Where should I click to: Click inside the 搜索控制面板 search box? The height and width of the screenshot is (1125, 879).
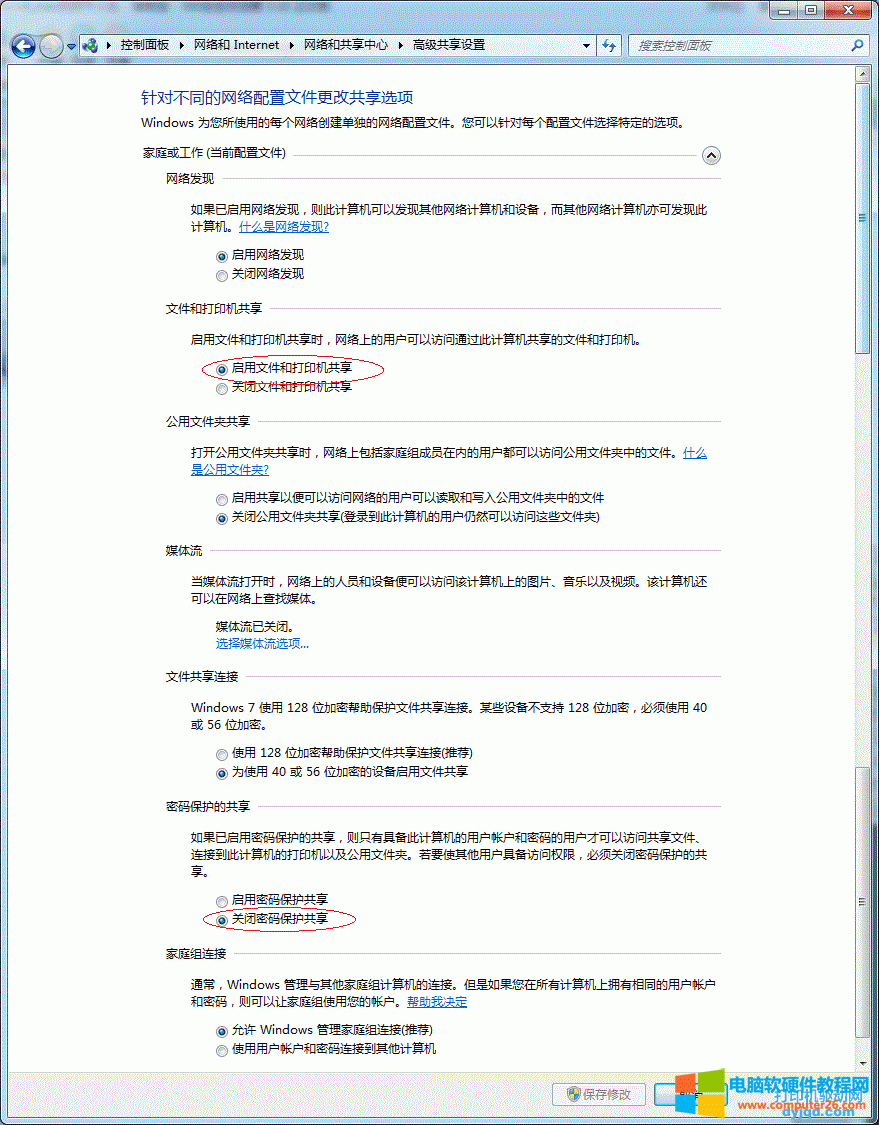point(730,46)
